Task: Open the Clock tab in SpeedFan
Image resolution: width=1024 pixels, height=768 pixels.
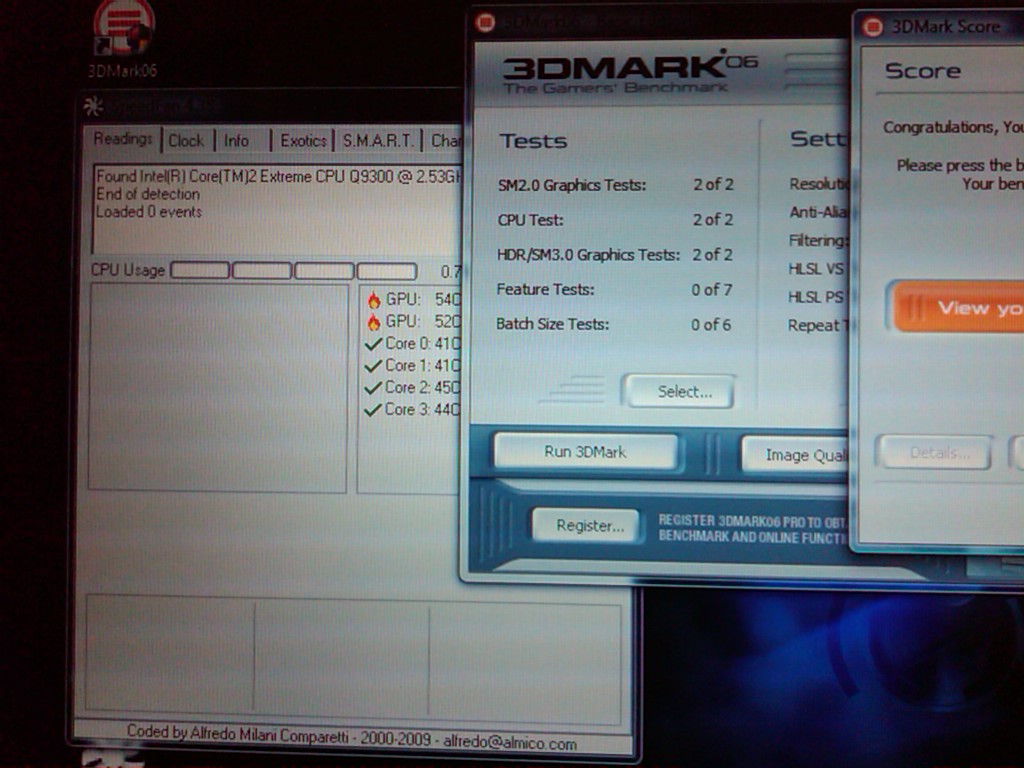Action: pyautogui.click(x=187, y=140)
